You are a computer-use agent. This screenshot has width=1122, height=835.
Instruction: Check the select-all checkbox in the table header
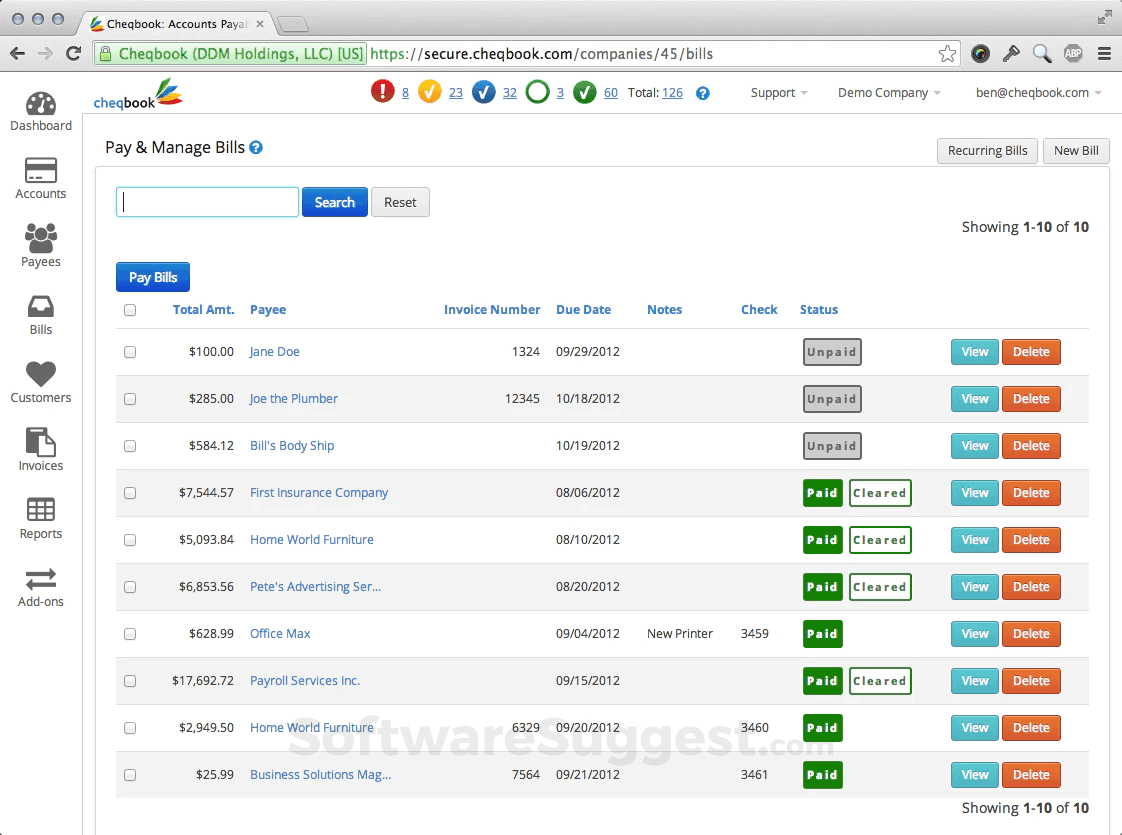(130, 310)
